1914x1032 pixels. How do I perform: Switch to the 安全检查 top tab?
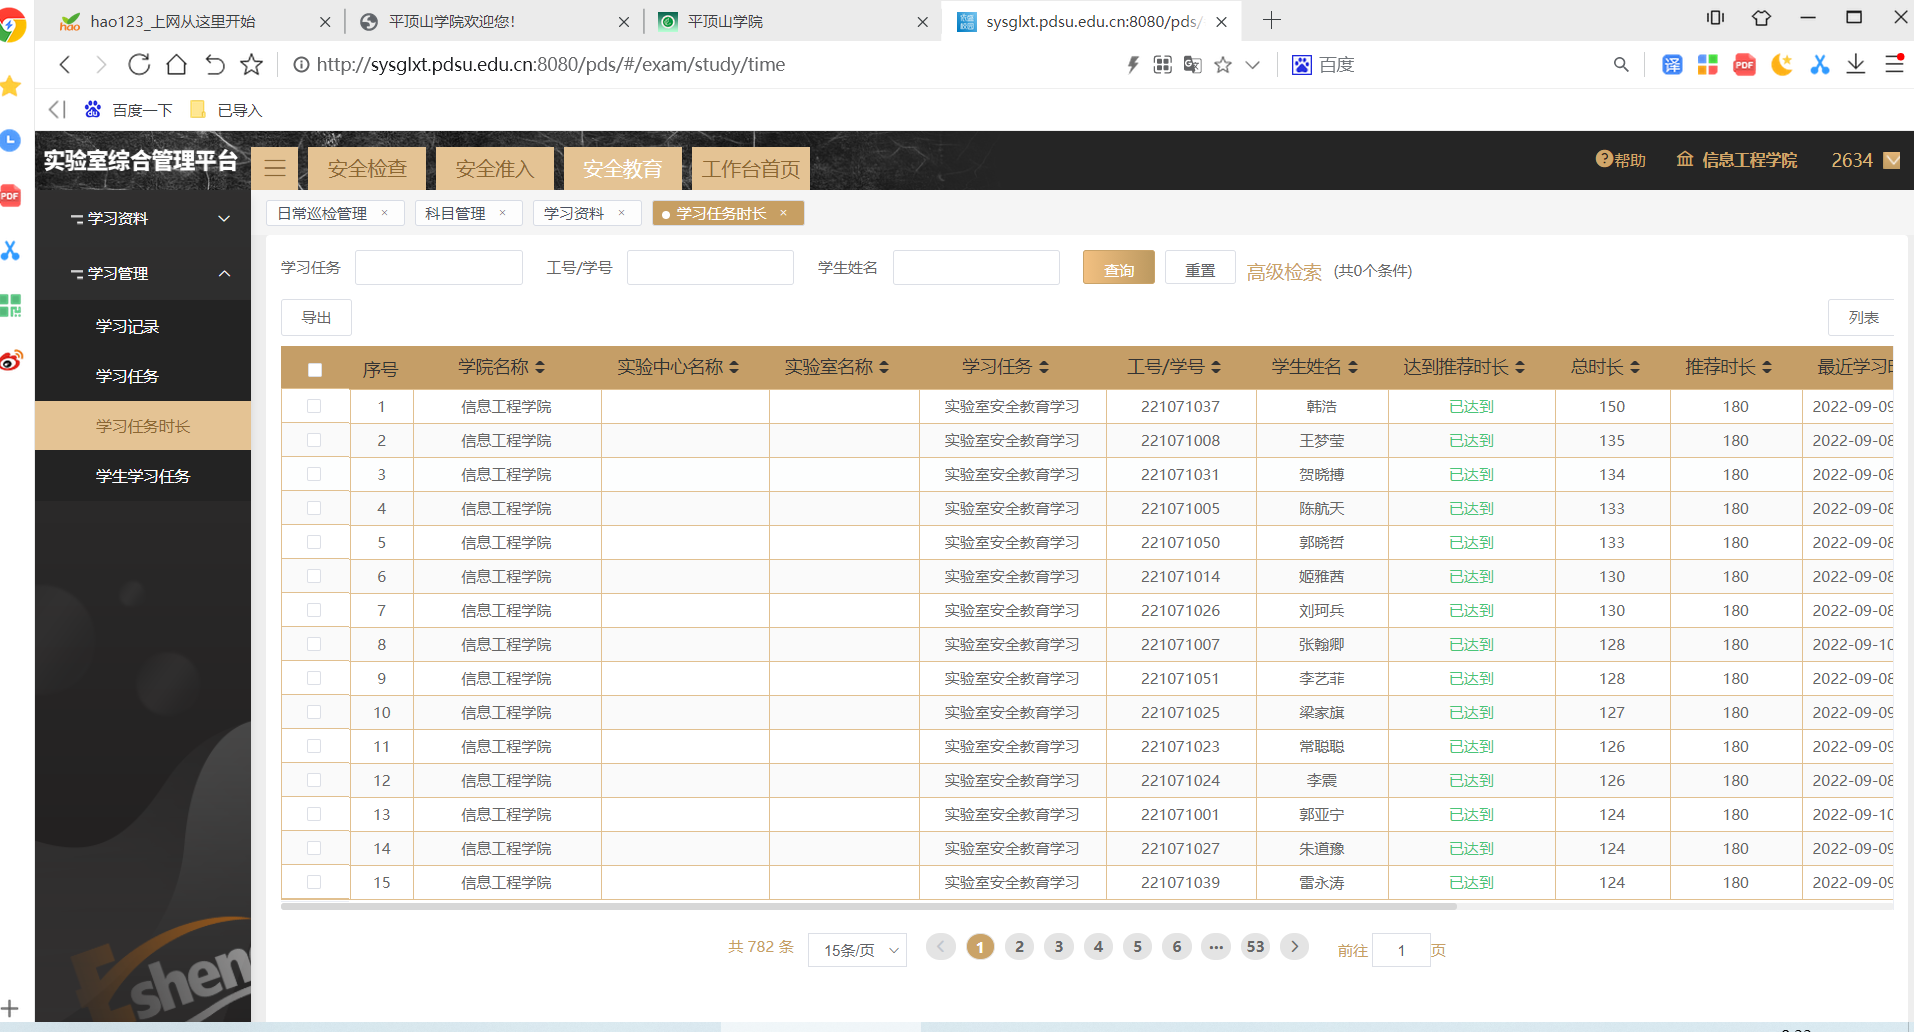[367, 168]
